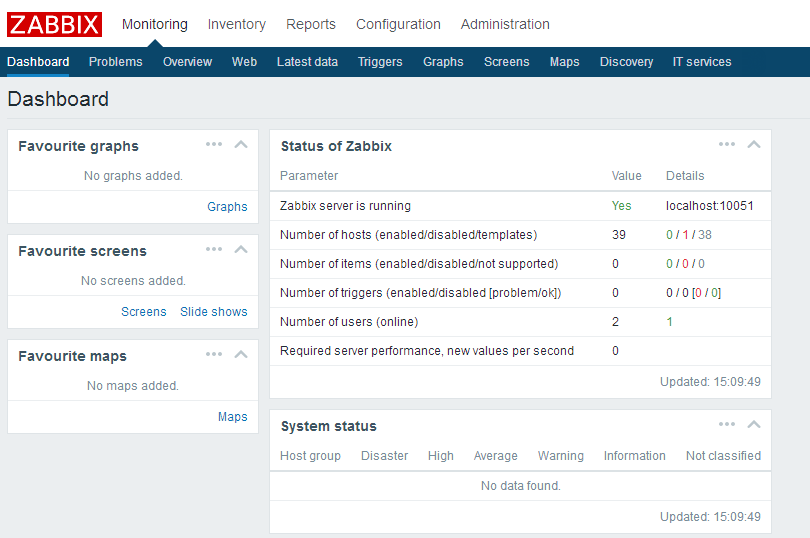810x538 pixels.
Task: Switch to the Screens submenu tab
Action: 507,62
